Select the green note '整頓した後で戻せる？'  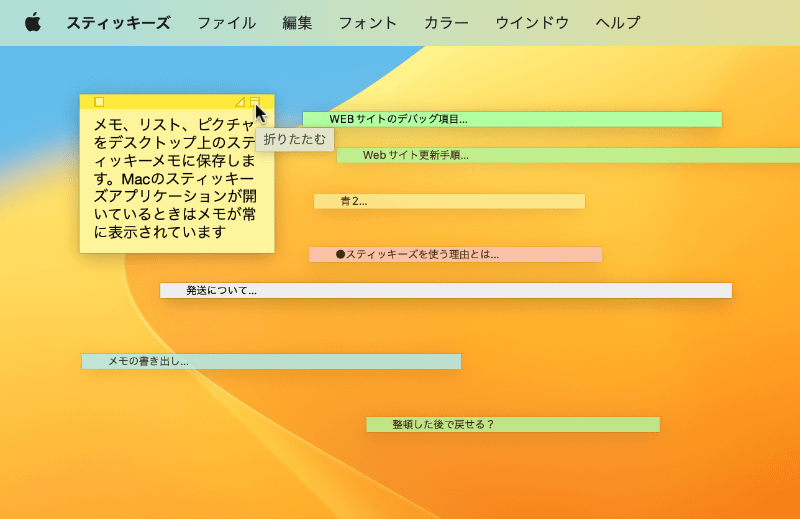(513, 425)
